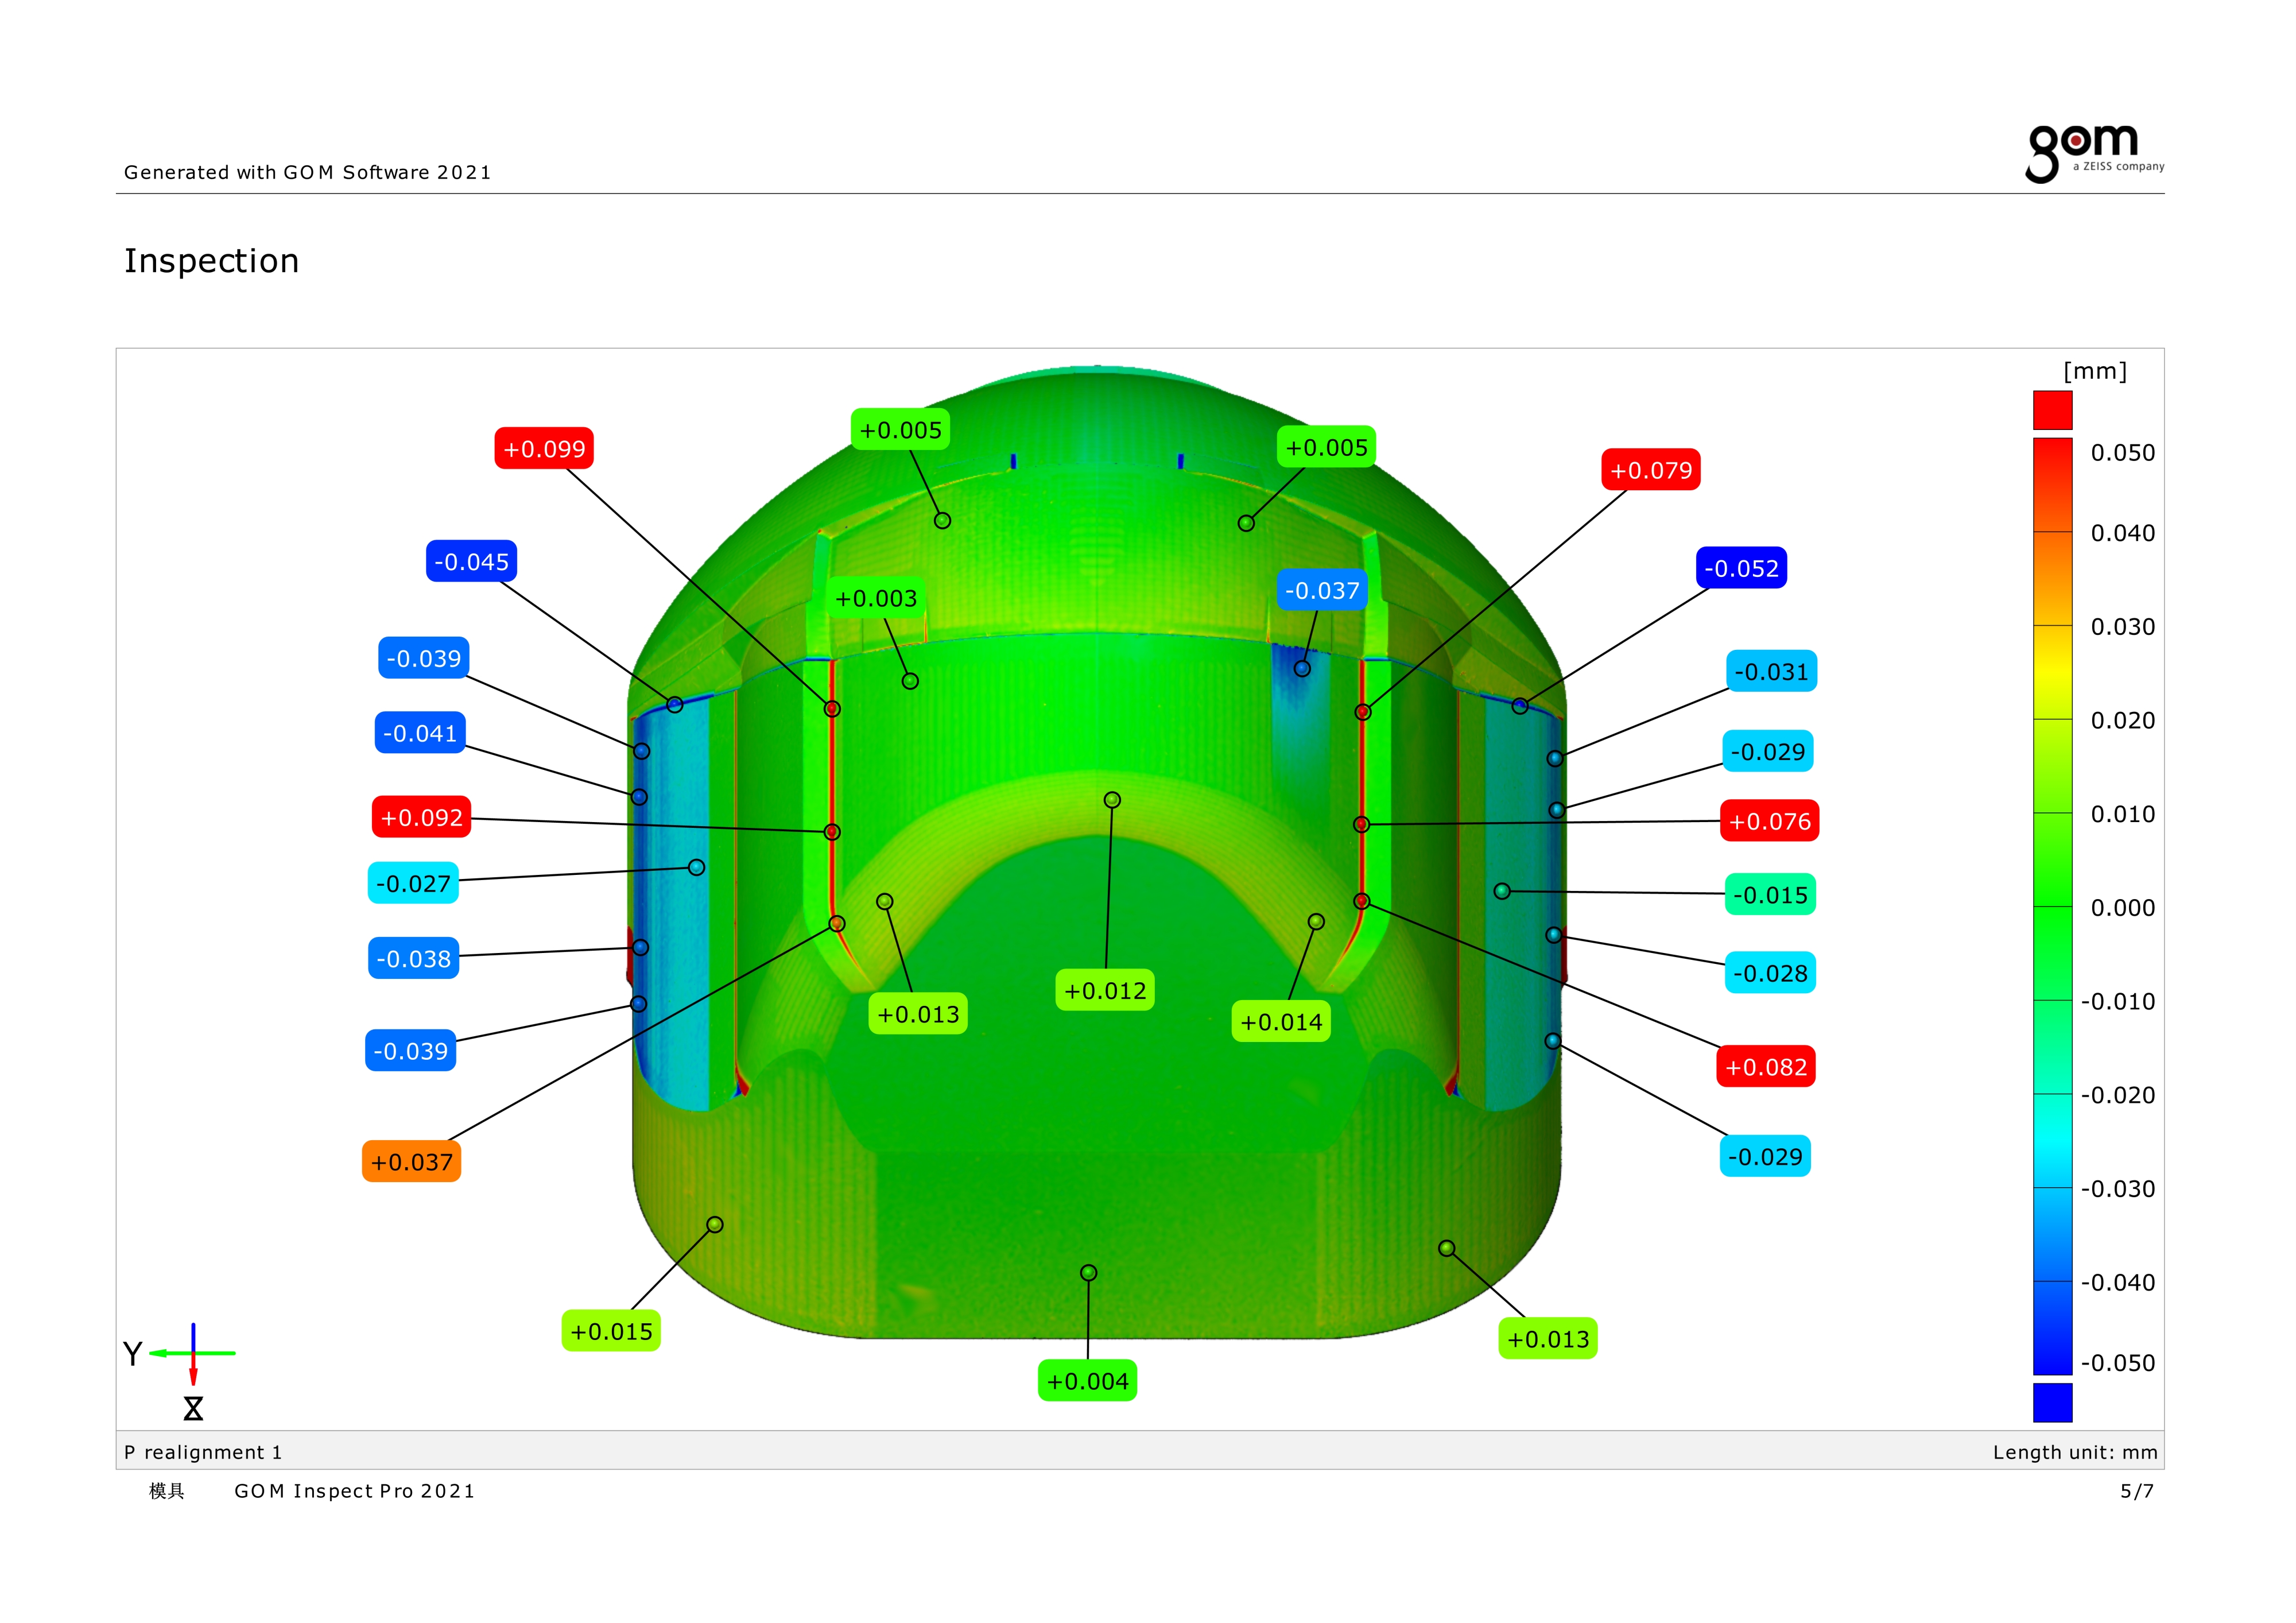Select the blue -0.045 deviation label
2296x1623 pixels.
(x=471, y=561)
